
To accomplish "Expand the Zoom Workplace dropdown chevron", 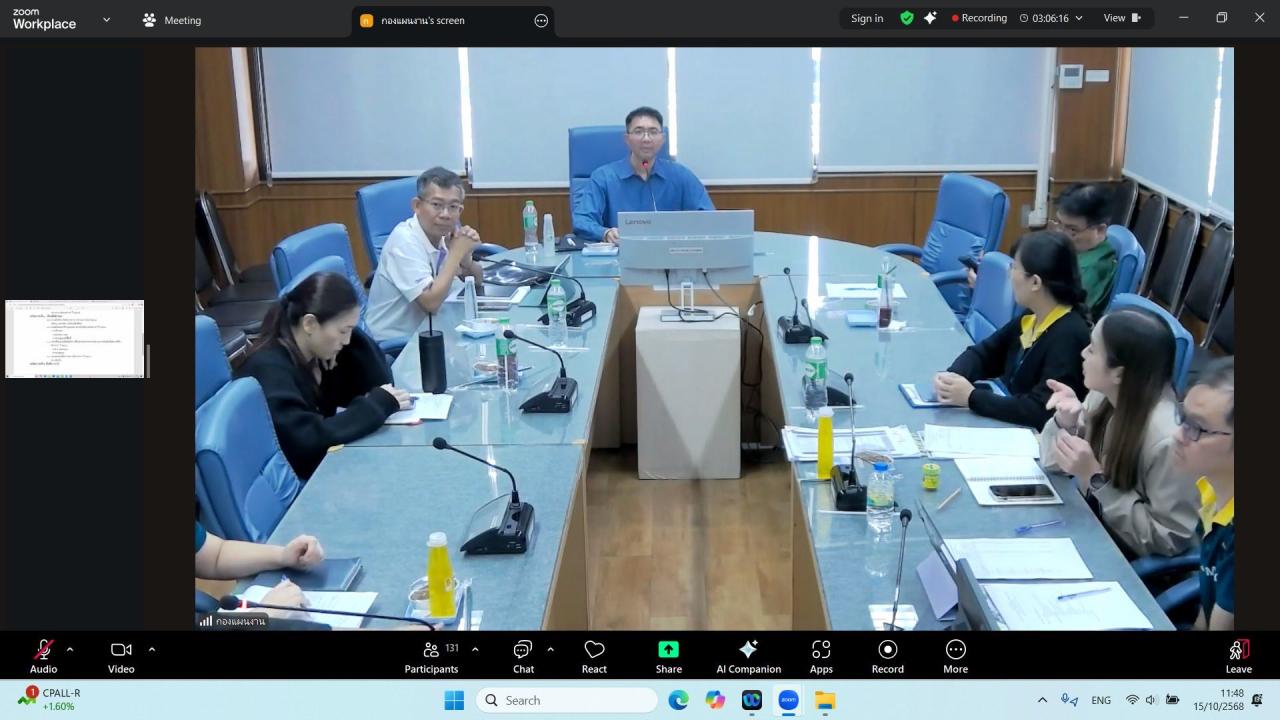I will pyautogui.click(x=107, y=19).
